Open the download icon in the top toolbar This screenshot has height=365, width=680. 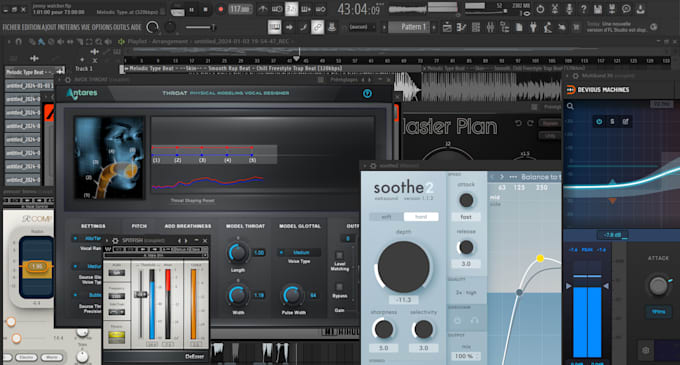coord(641,9)
